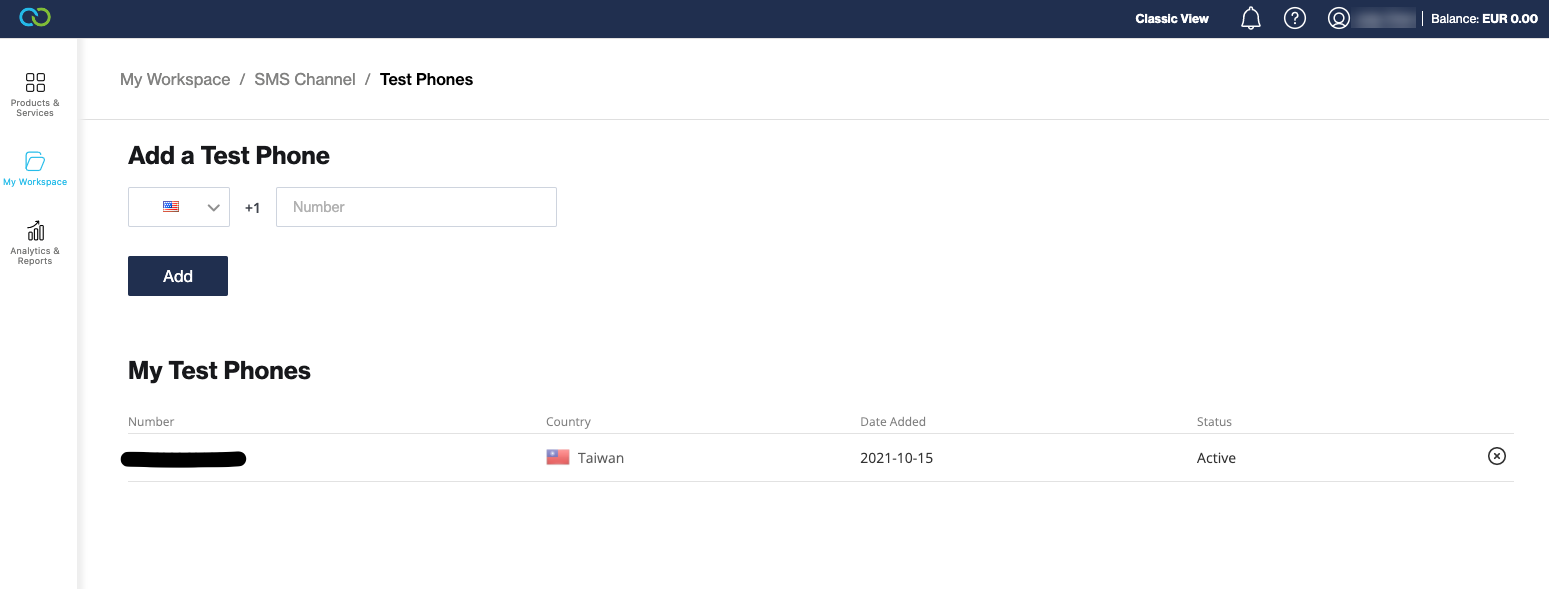1549x589 pixels.
Task: Go to My Workspace breadcrumb
Action: 175,79
